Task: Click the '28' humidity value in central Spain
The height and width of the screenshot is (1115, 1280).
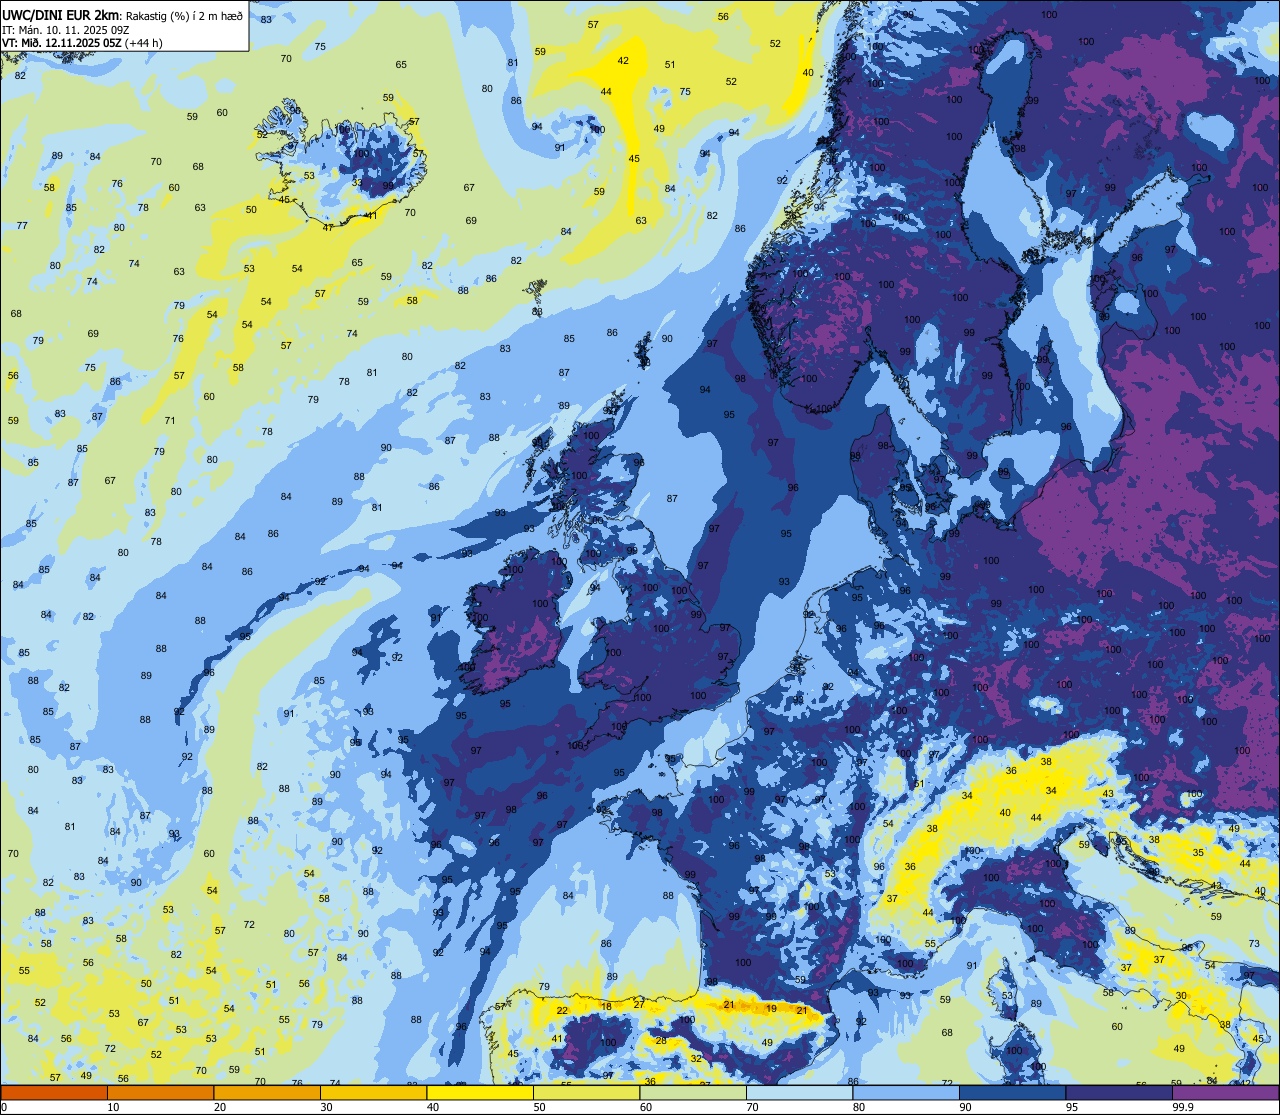Action: 661,1041
